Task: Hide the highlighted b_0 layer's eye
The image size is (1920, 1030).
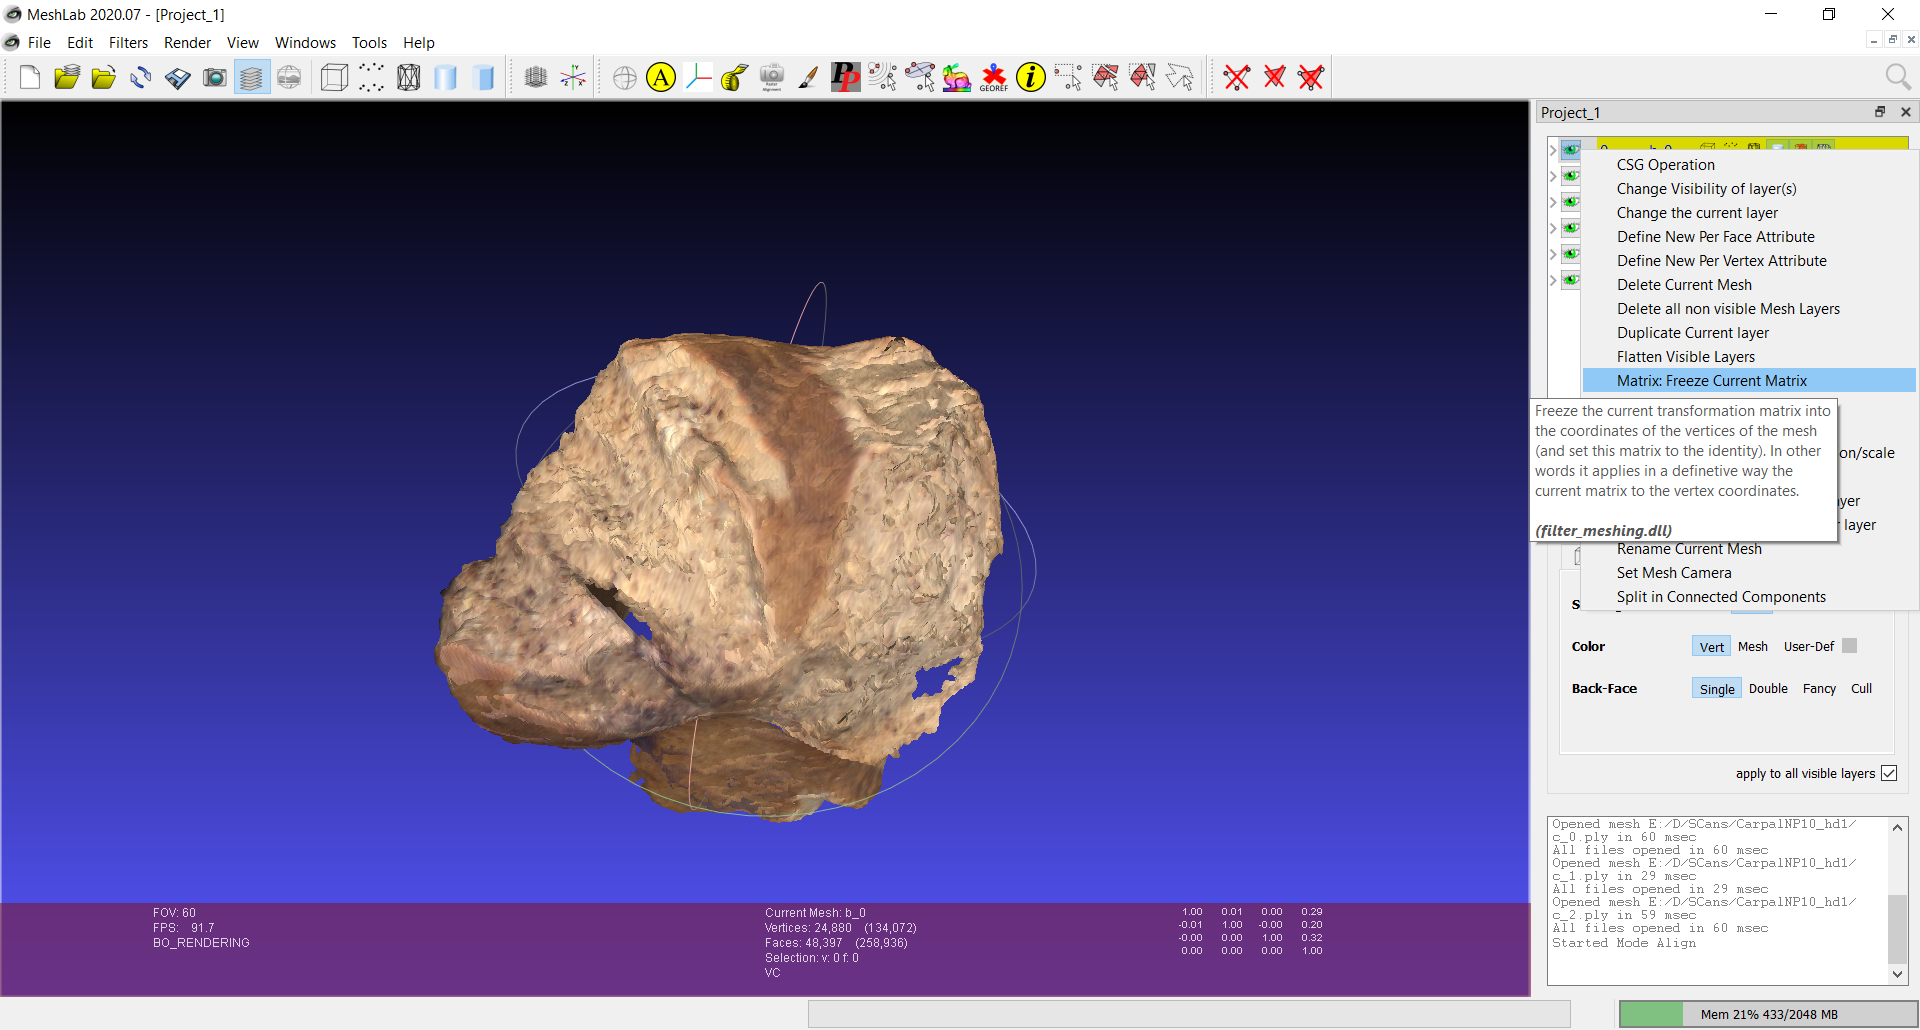Action: [1571, 150]
